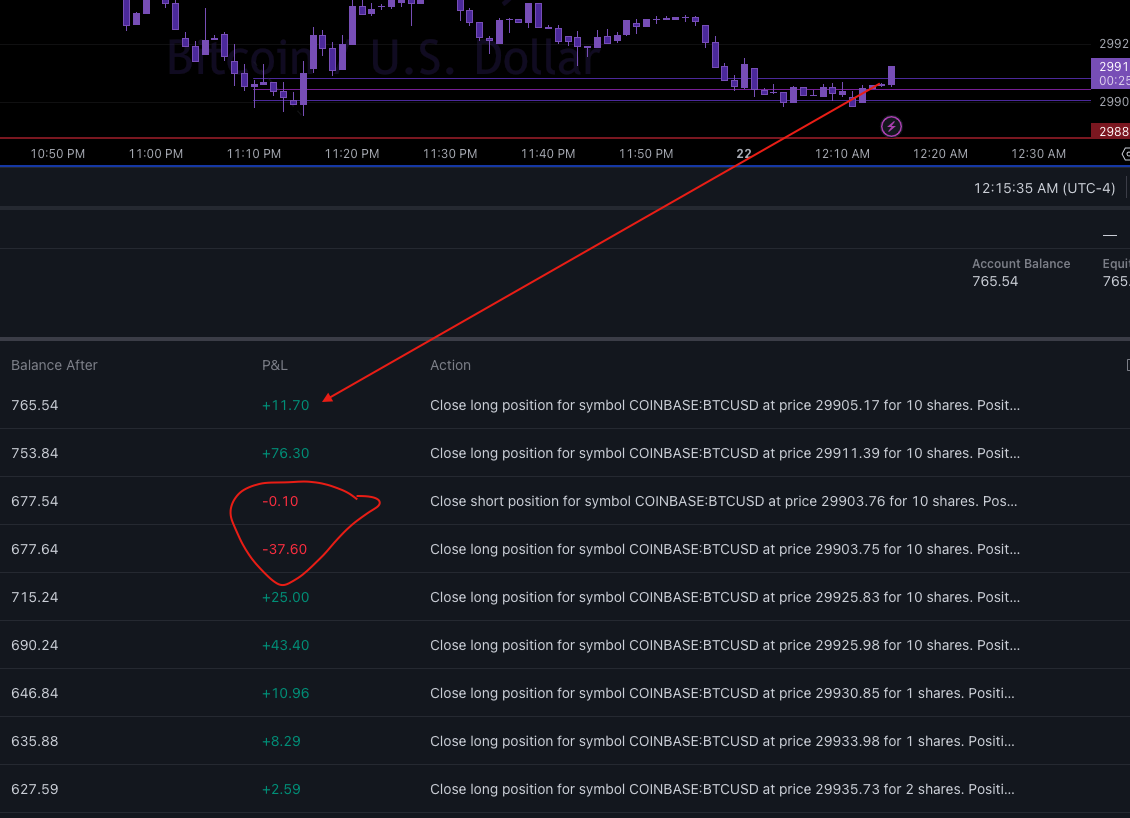Click the dash icon above Account Balance
Image resolution: width=1130 pixels, height=818 pixels.
1110,235
